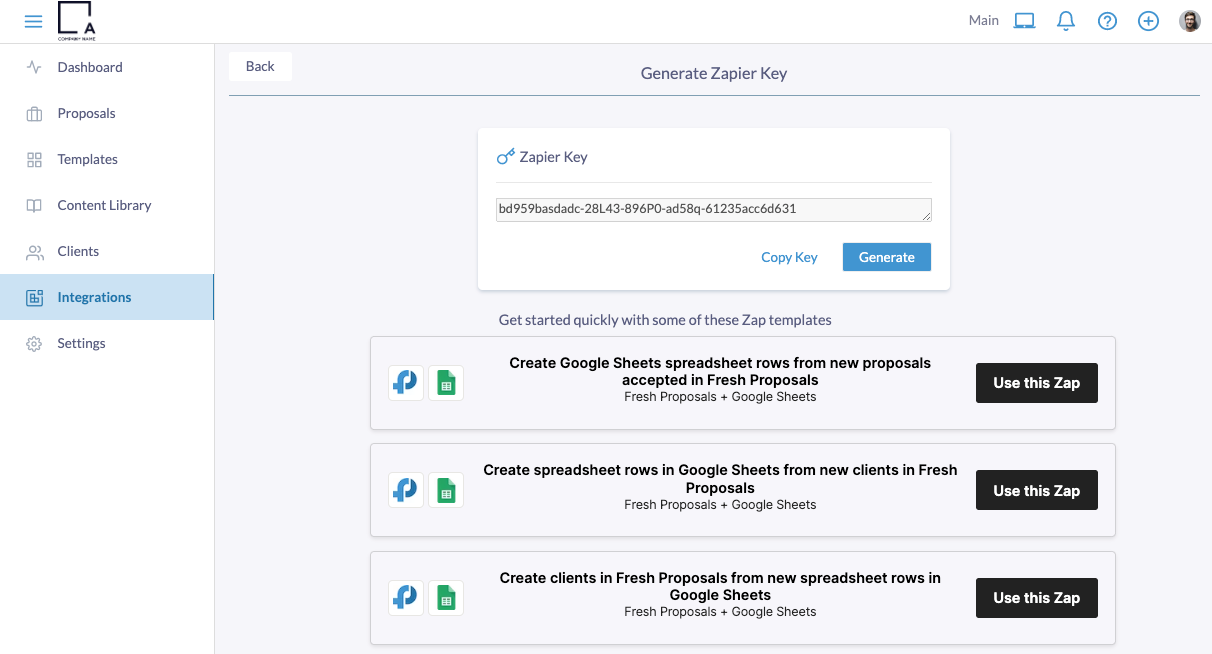Click the Main workspace label
Viewport: 1212px width, 654px height.
(x=984, y=20)
